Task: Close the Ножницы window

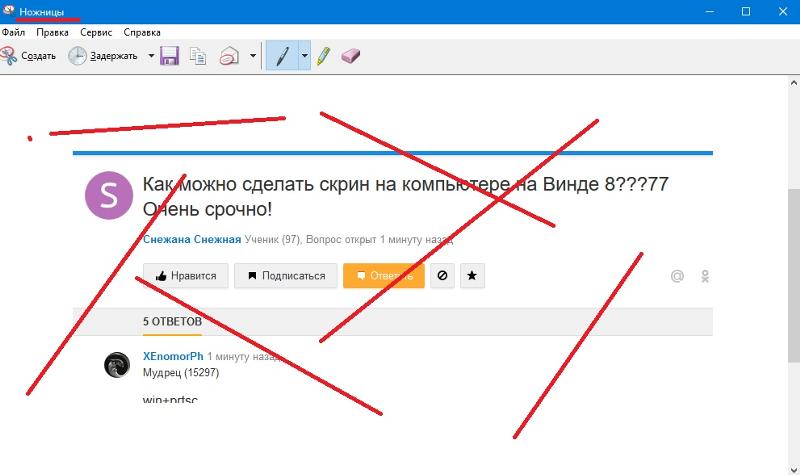Action: coord(783,11)
